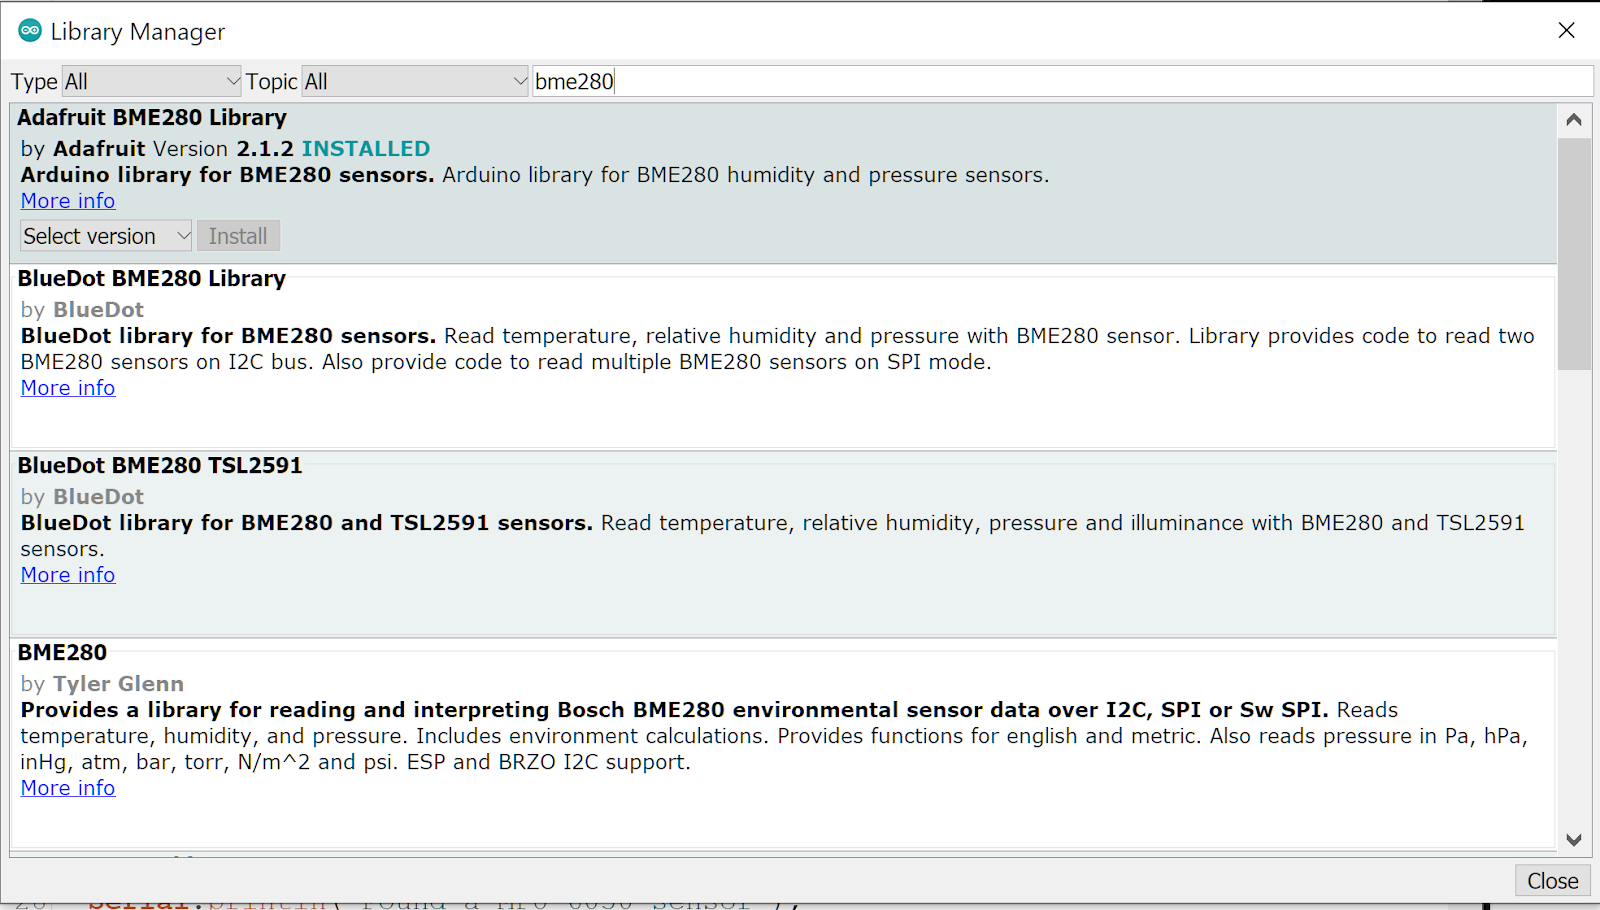
Task: Click the vertical scrollbar thumb
Action: pyautogui.click(x=1574, y=254)
